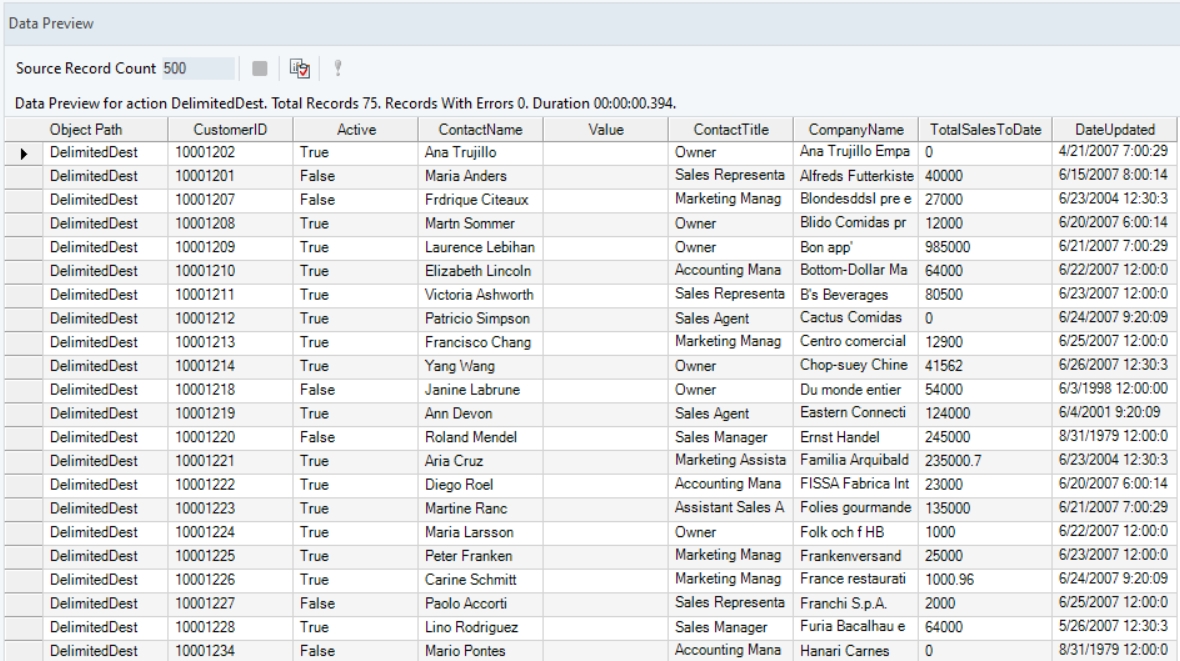This screenshot has width=1180, height=661.
Task: Click the TotalSalesToDate column header
Action: pyautogui.click(x=979, y=130)
